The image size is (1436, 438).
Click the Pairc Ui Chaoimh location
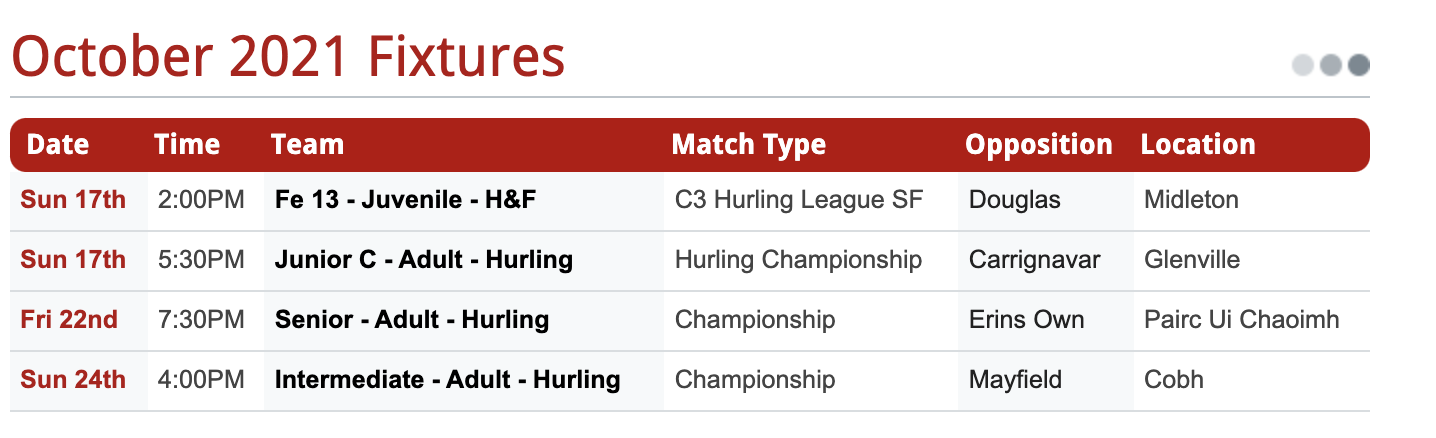click(1241, 320)
